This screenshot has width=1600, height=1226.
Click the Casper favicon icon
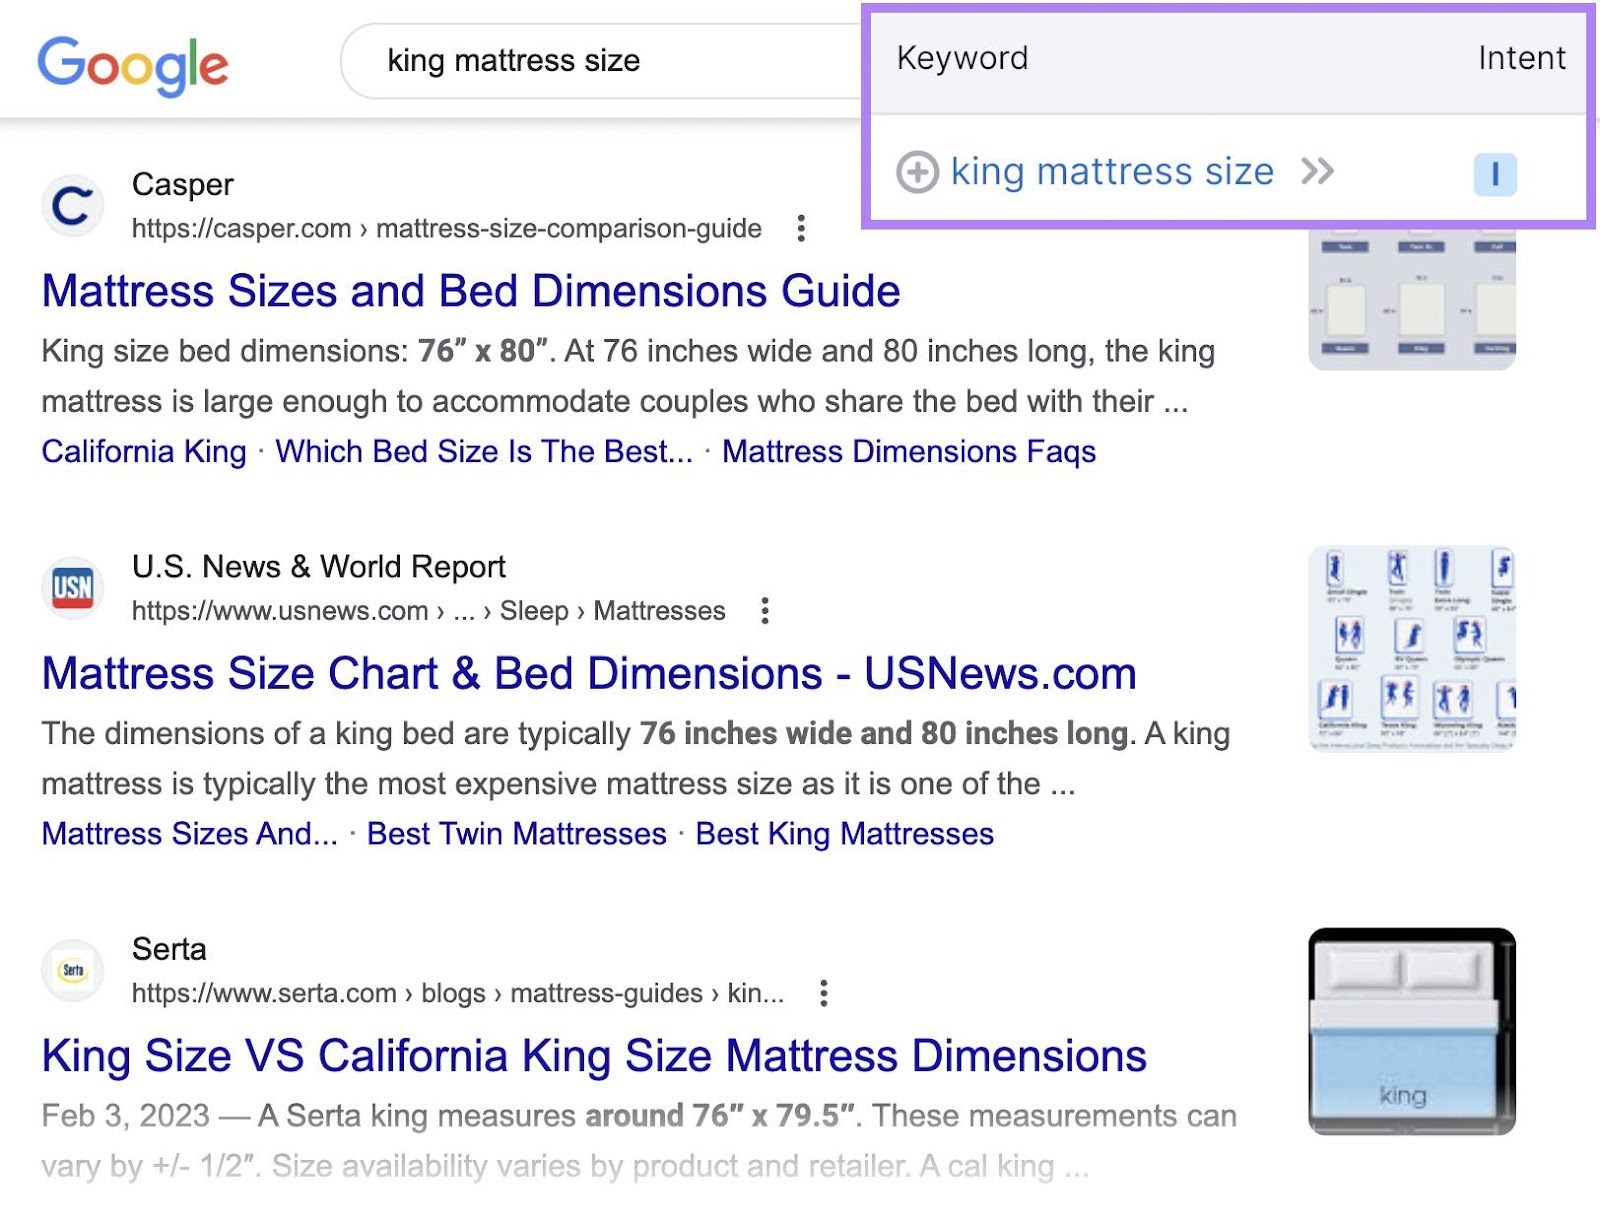(x=73, y=206)
